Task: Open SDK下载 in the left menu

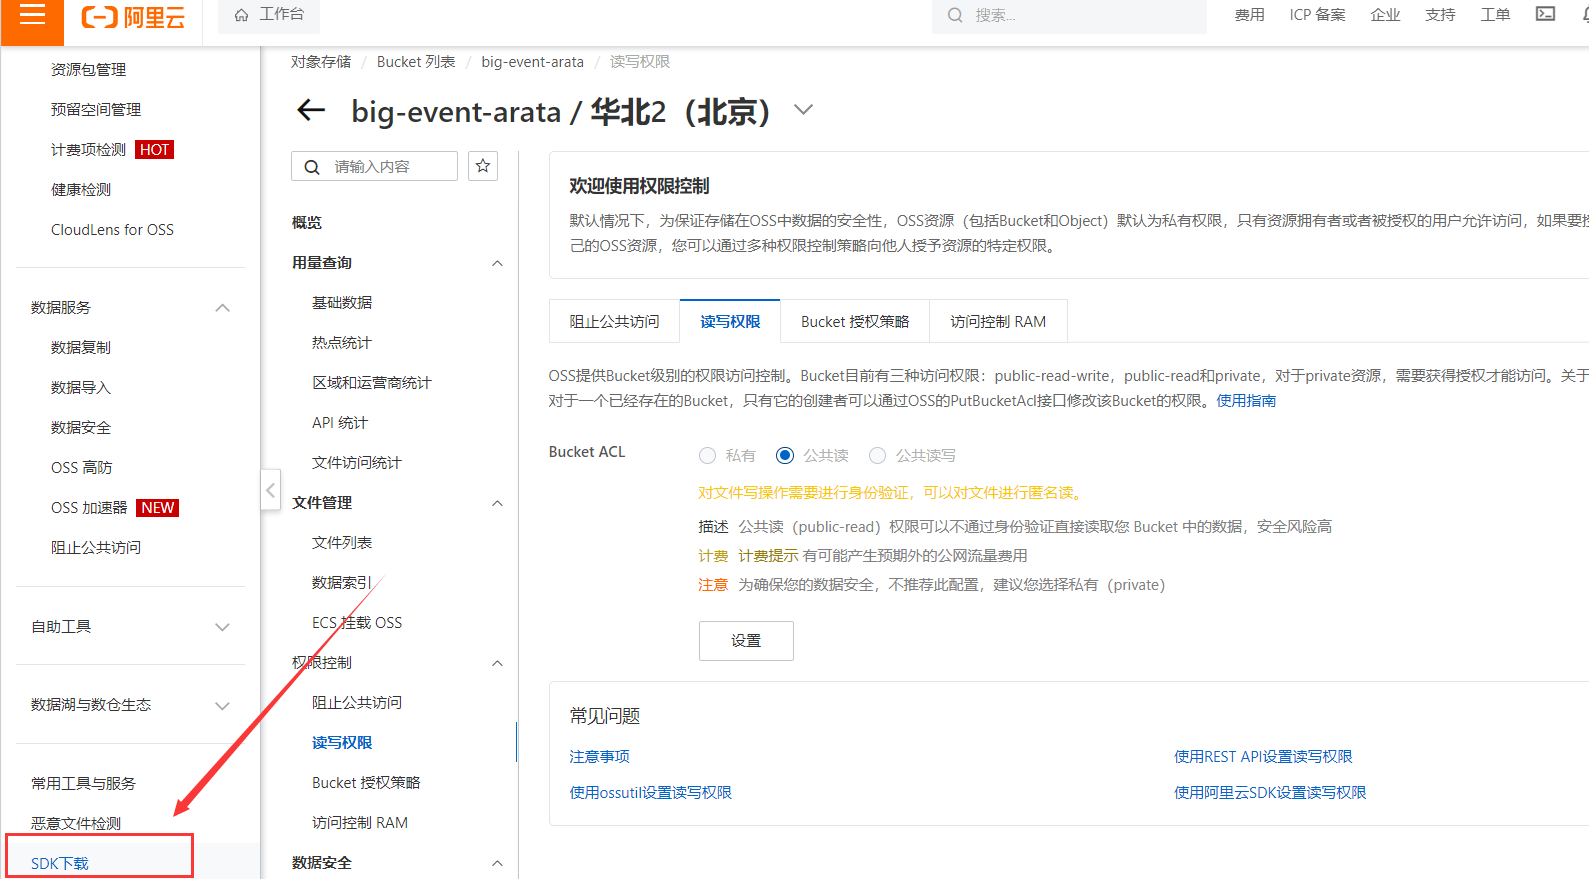Action: point(60,864)
